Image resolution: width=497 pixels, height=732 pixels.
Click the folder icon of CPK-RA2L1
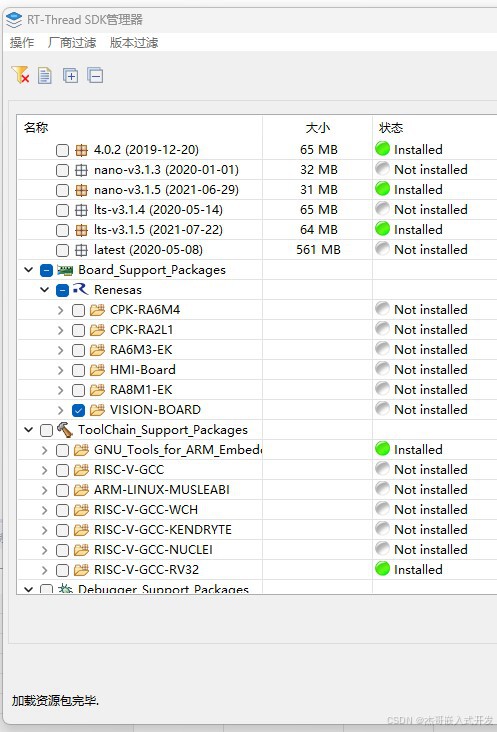[x=97, y=330]
